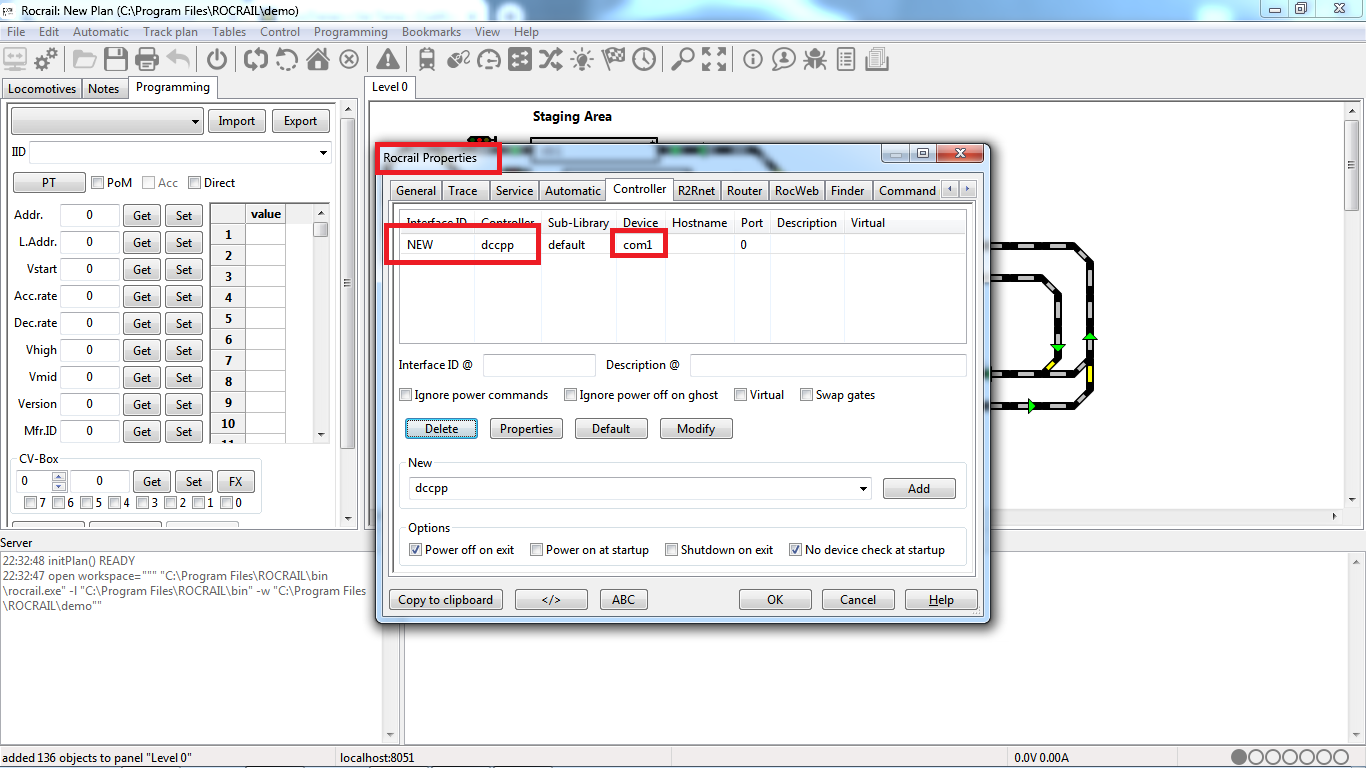Screen dimensions: 1366x768
Task: Click the Description @ input field
Action: click(x=828, y=366)
